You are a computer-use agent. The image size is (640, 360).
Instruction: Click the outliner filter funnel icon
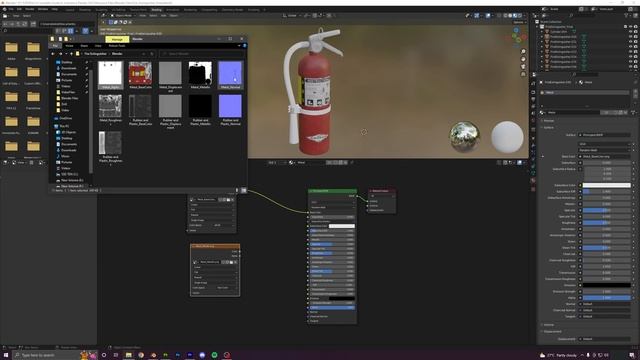(x=627, y=16)
